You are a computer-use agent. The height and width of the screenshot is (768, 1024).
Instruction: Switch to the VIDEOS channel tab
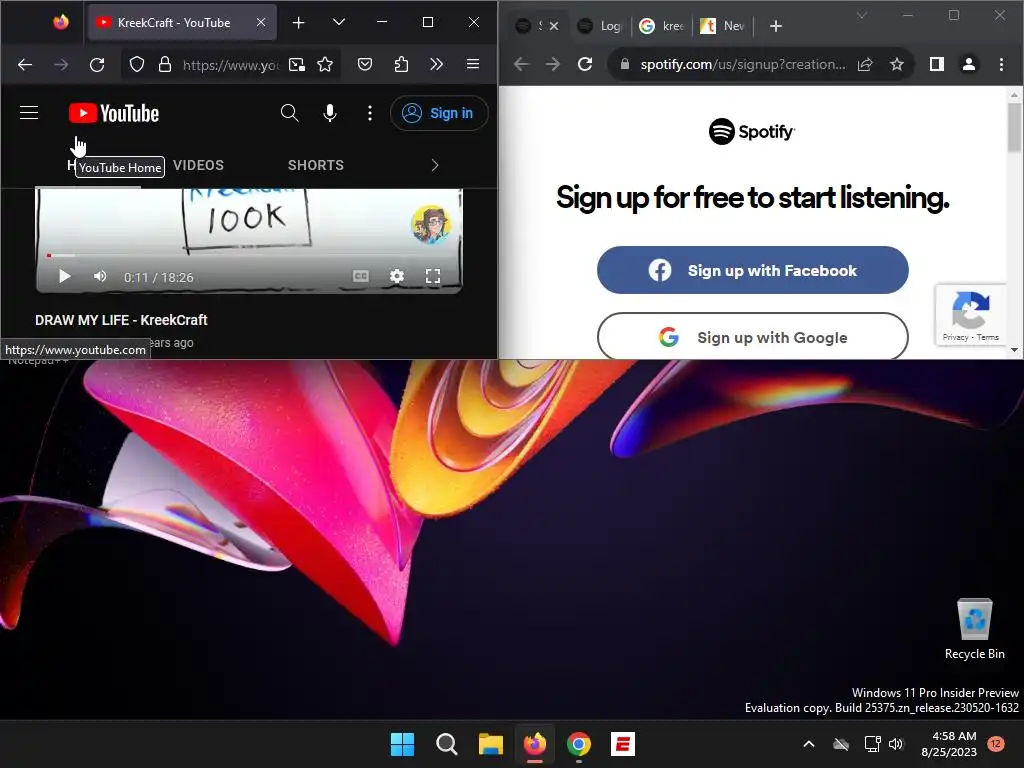click(199, 165)
